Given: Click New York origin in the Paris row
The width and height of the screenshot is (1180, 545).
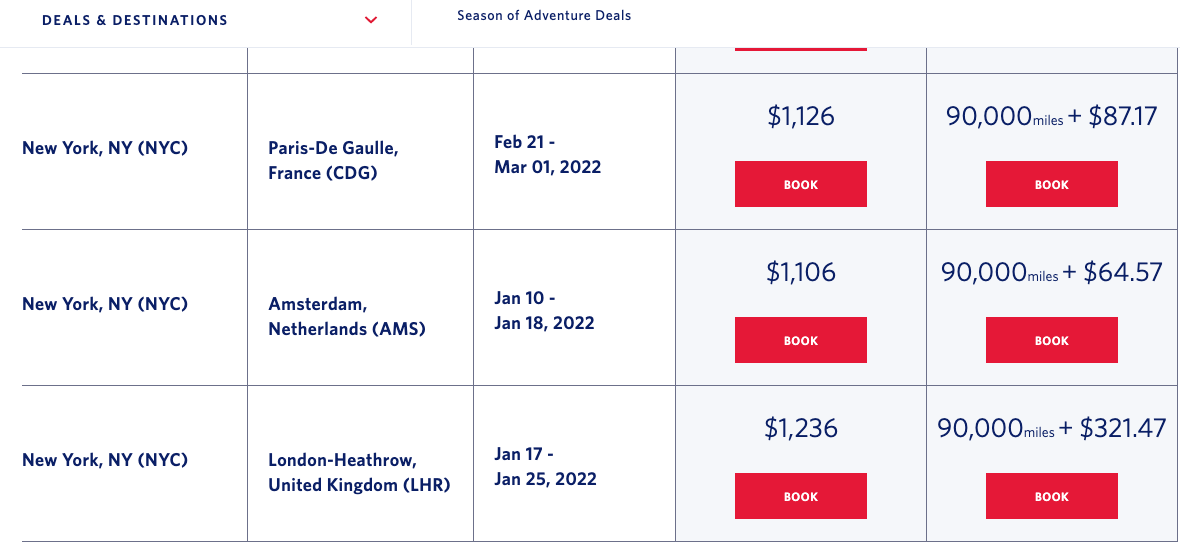Looking at the screenshot, I should pyautogui.click(x=105, y=148).
